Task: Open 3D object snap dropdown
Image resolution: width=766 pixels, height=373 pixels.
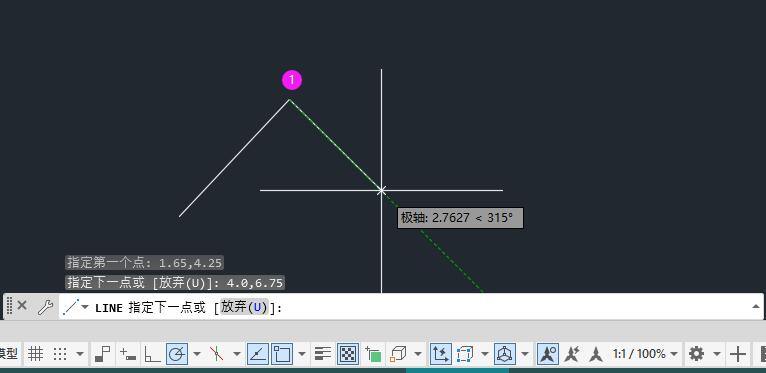Action: pyautogui.click(x=418, y=353)
